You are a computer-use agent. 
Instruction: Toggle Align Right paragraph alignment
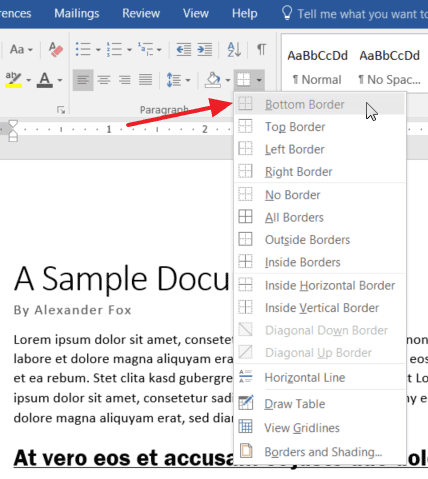pyautogui.click(x=124, y=80)
